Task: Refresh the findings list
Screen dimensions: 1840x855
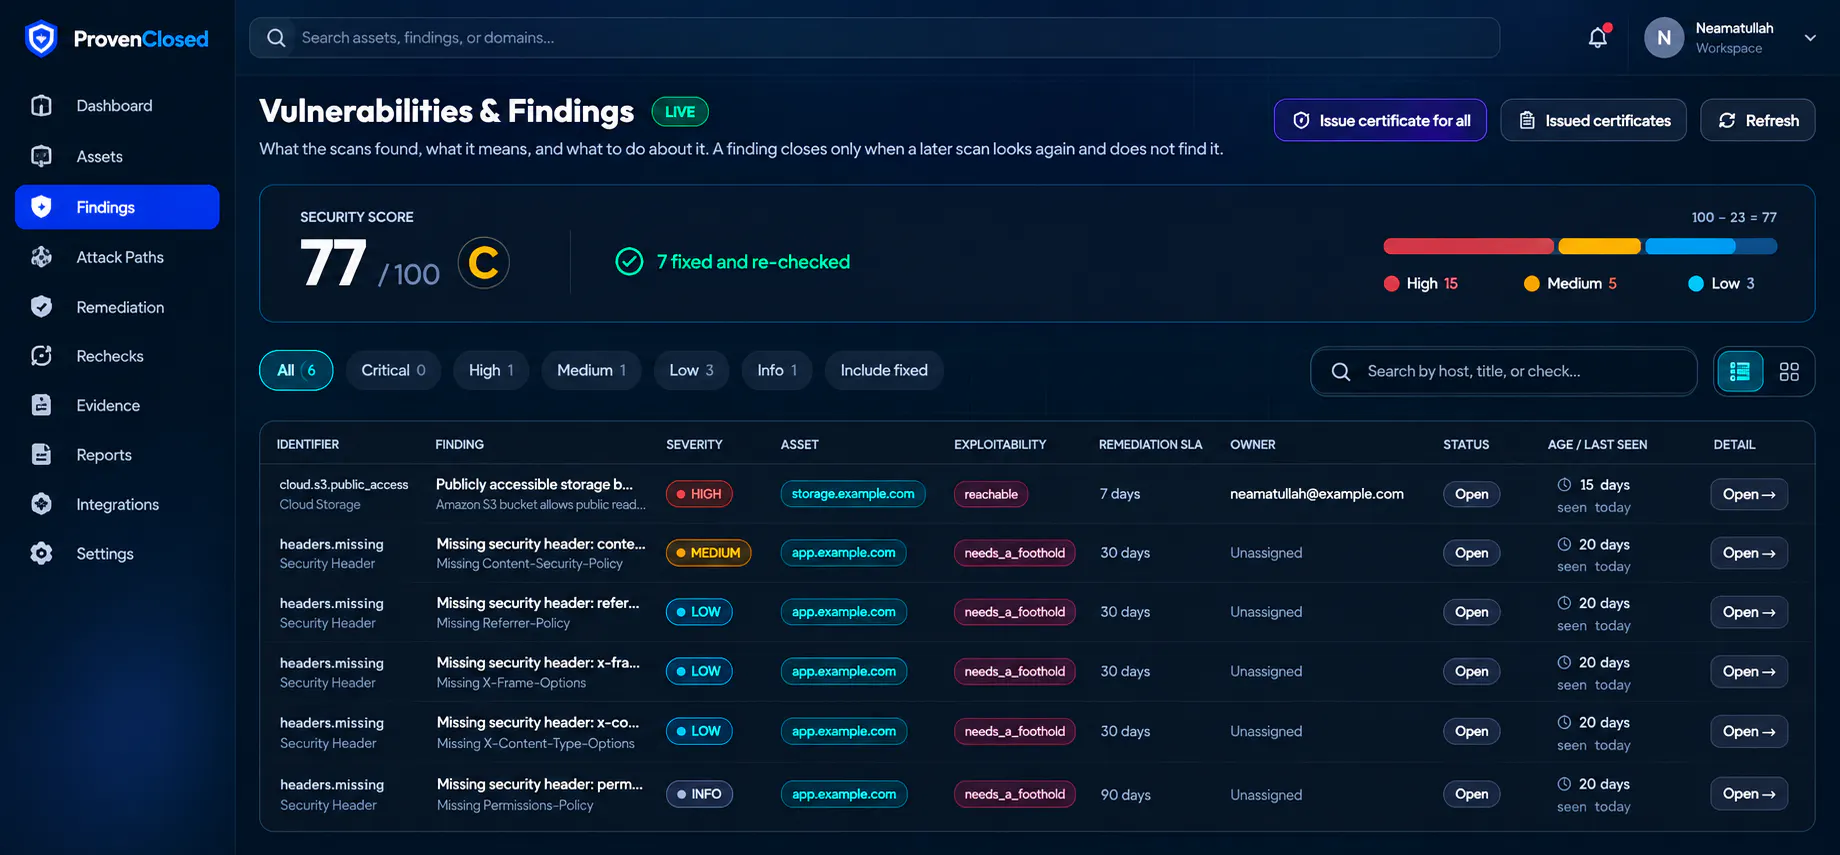Action: click(1757, 120)
